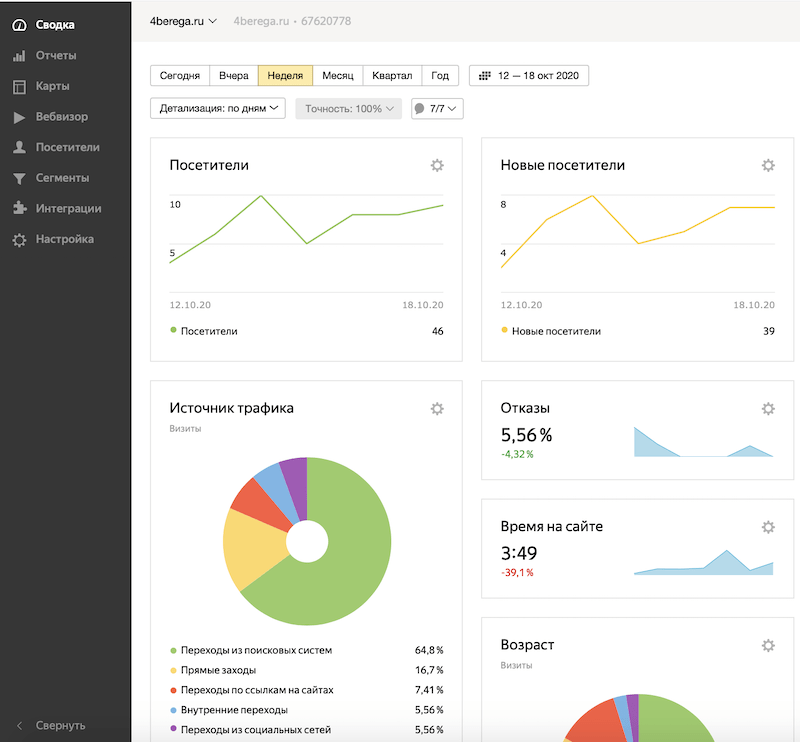Viewport: 800px width, 742px height.
Task: Open settings gear of Источник трафика widget
Action: point(437,408)
